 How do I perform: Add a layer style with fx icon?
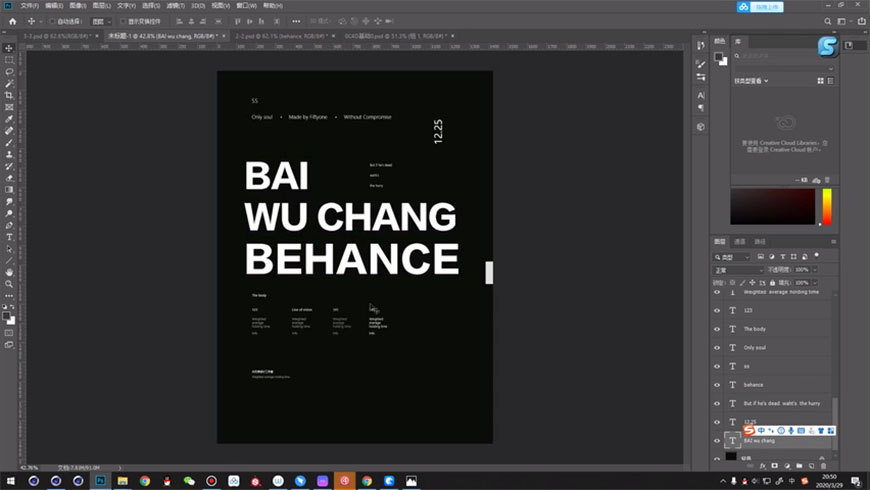click(763, 466)
